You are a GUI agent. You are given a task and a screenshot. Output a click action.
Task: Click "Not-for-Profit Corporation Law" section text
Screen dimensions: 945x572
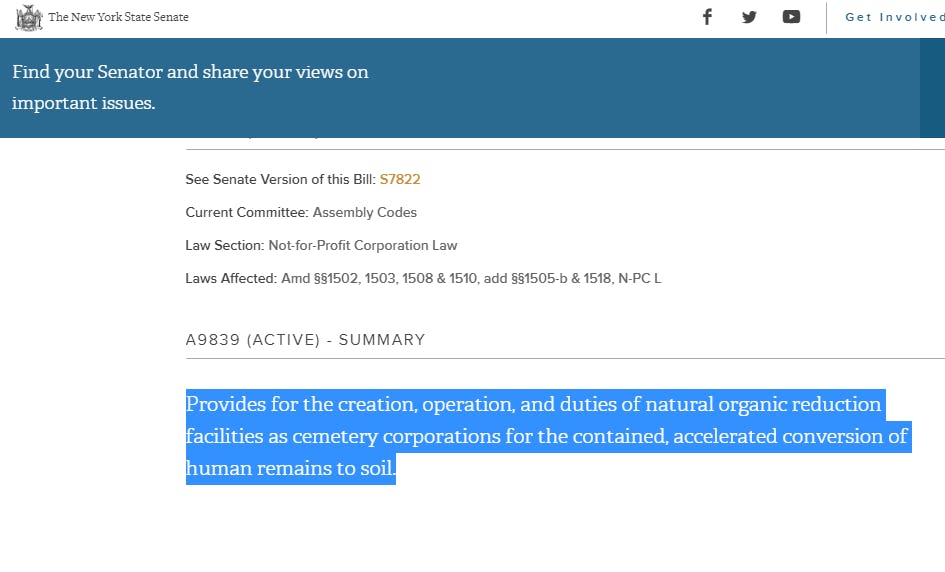coord(363,246)
